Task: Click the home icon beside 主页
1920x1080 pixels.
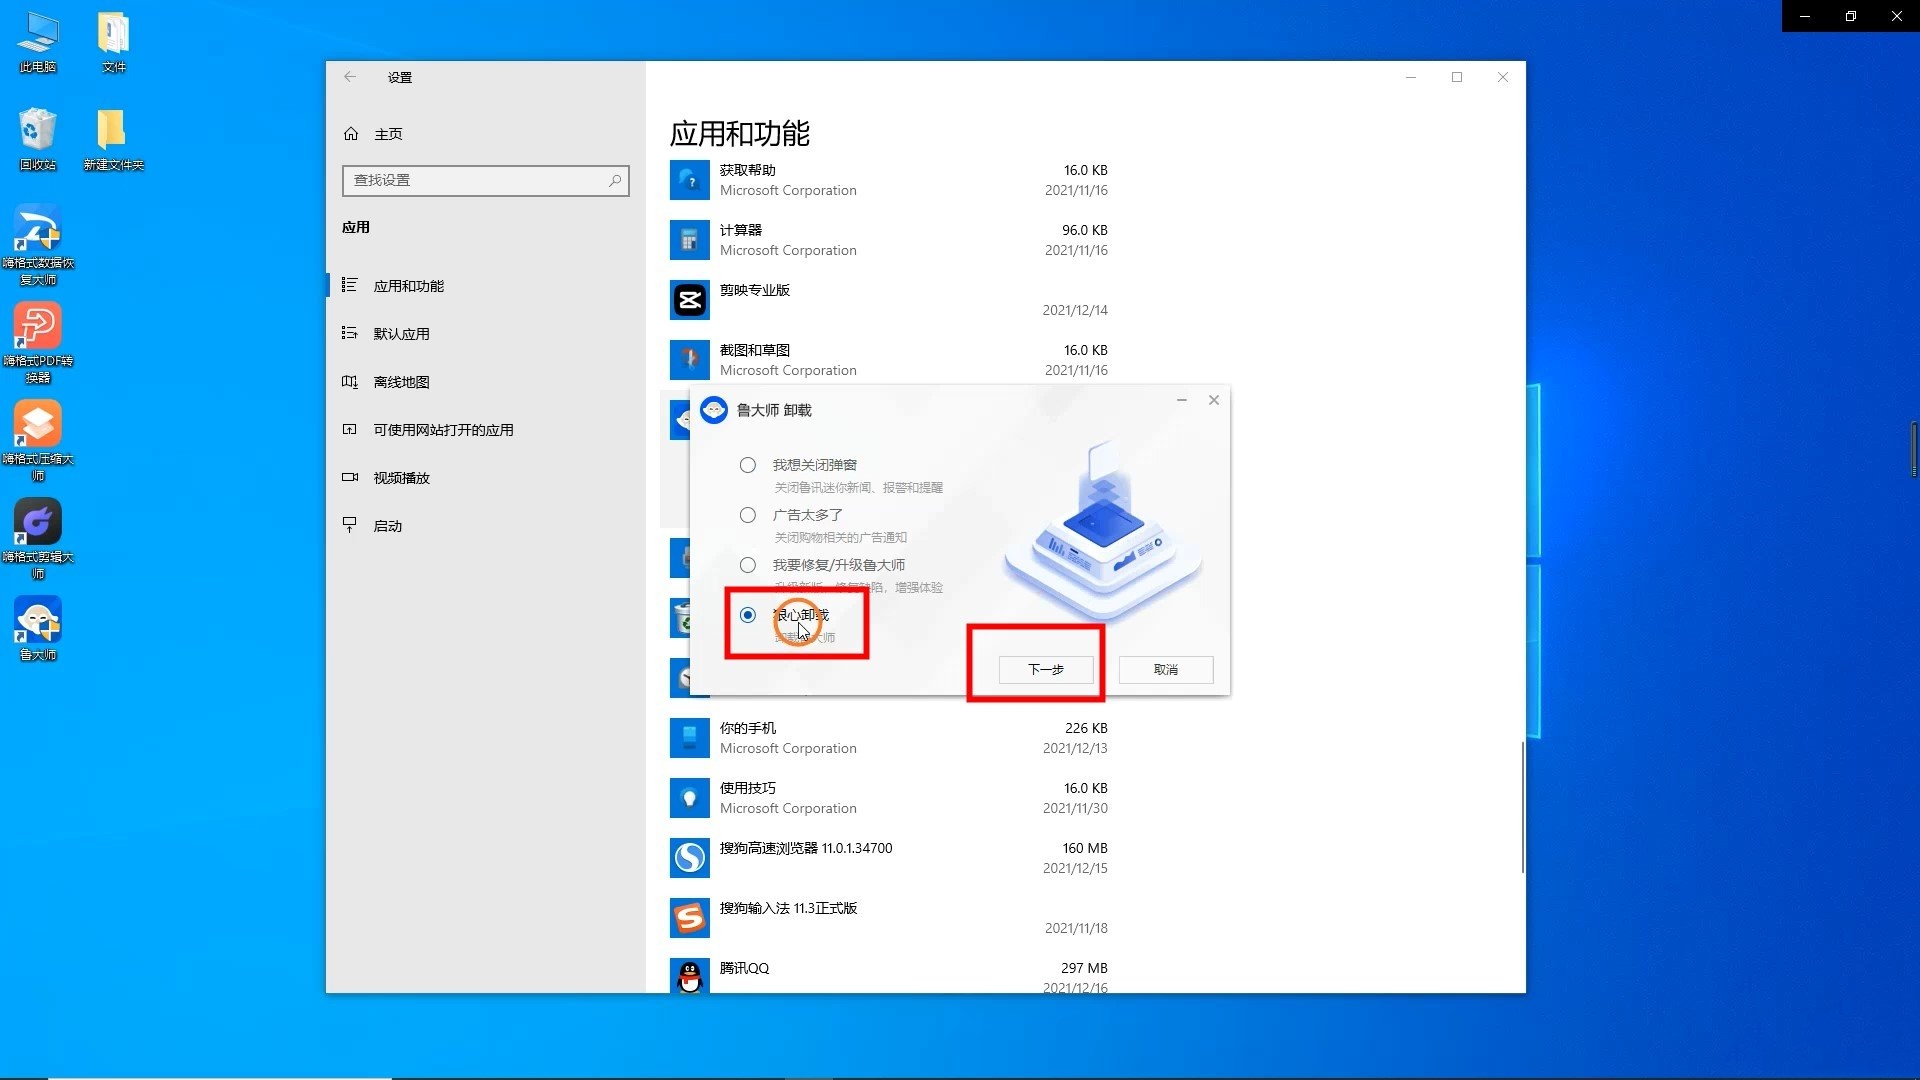Action: click(351, 134)
